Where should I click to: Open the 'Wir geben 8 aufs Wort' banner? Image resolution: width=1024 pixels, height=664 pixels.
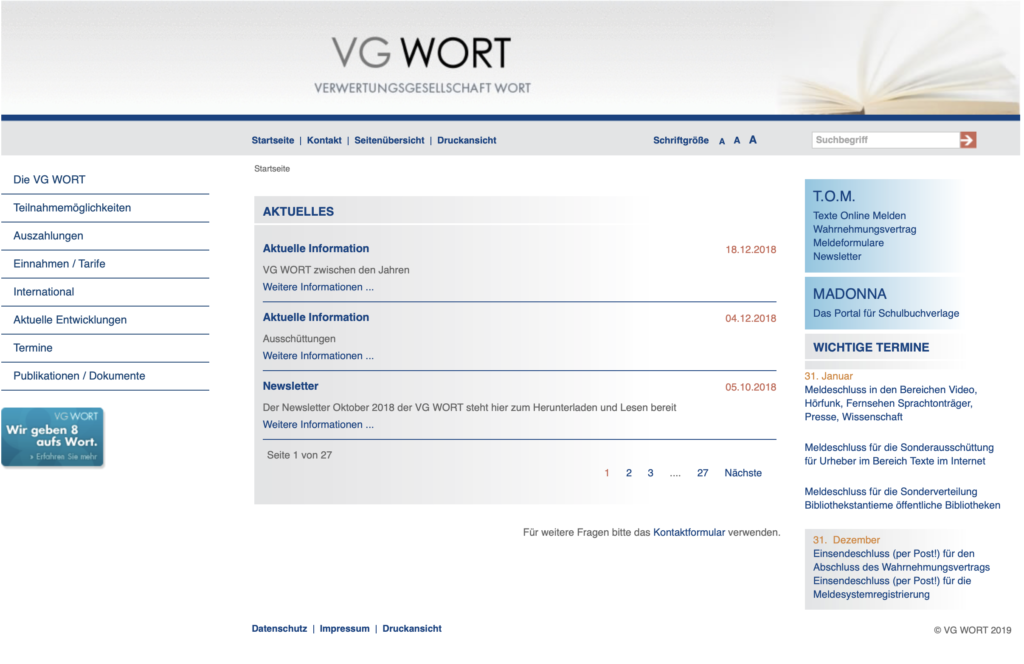click(x=52, y=437)
